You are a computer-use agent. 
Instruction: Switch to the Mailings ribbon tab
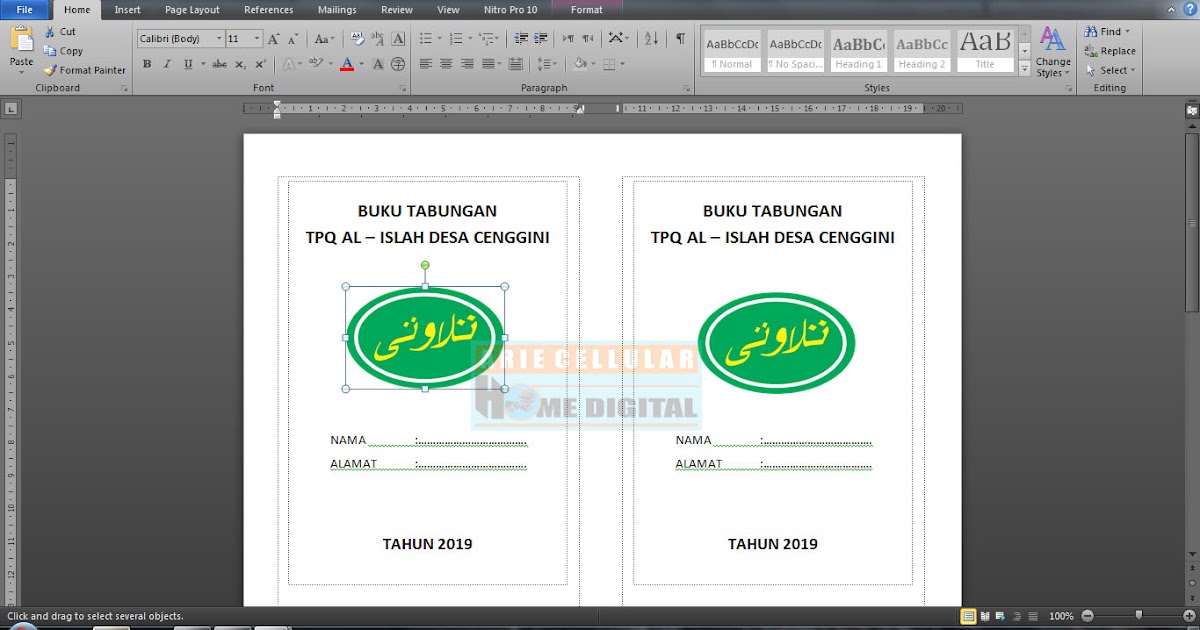click(x=336, y=10)
